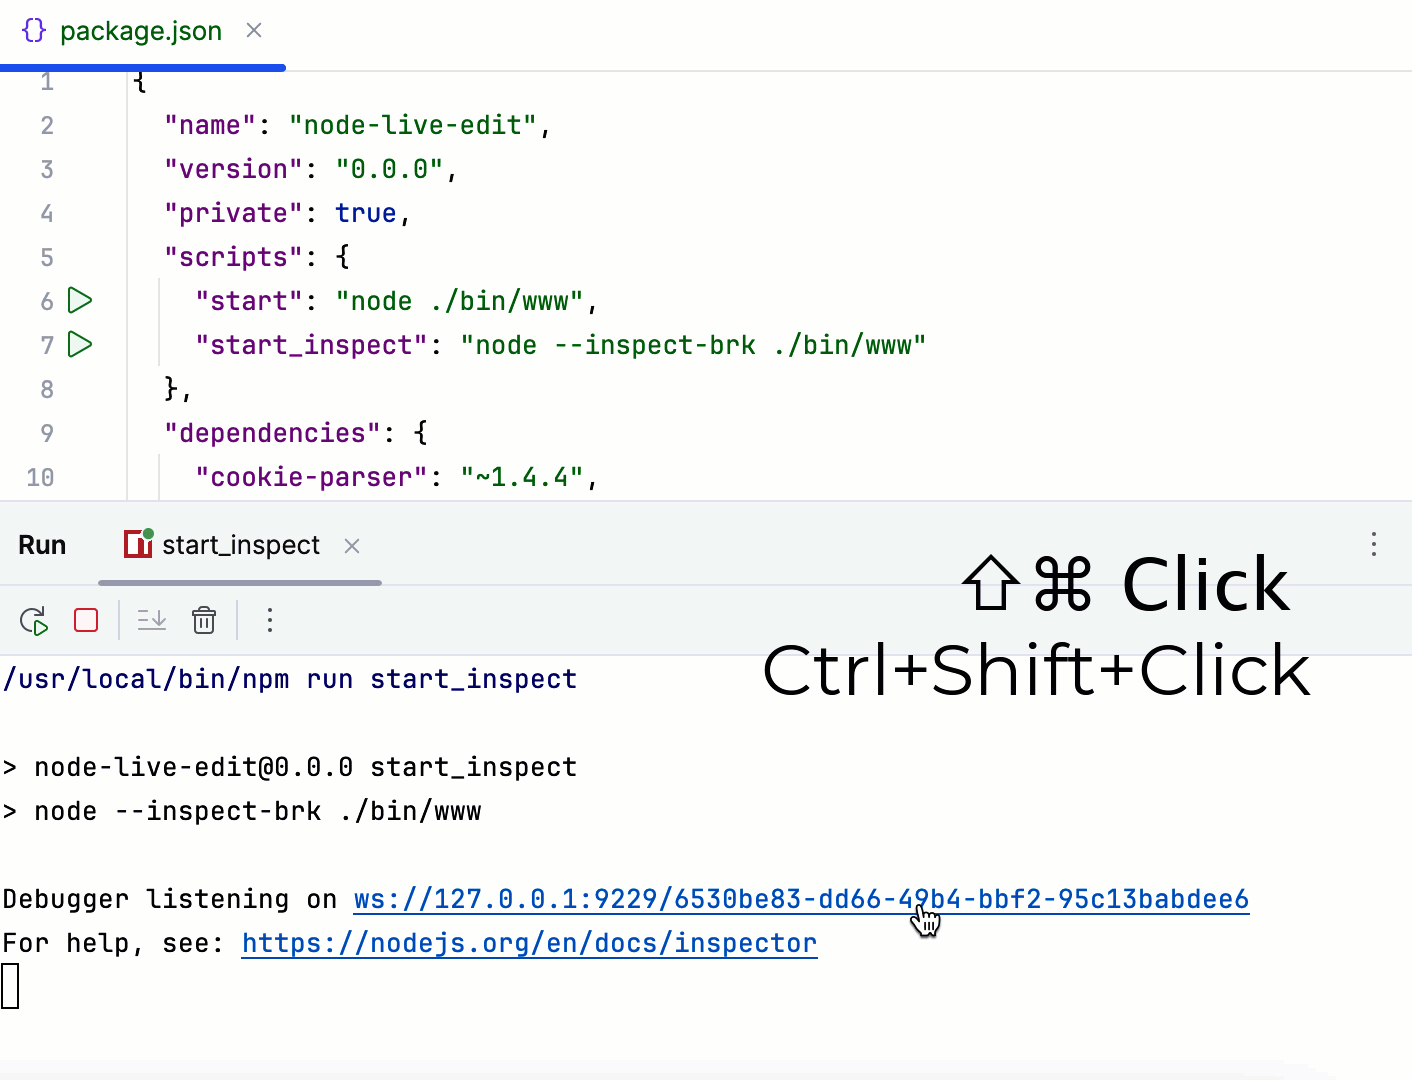
Task: Open the Run tool window kebab menu
Action: click(x=1374, y=544)
